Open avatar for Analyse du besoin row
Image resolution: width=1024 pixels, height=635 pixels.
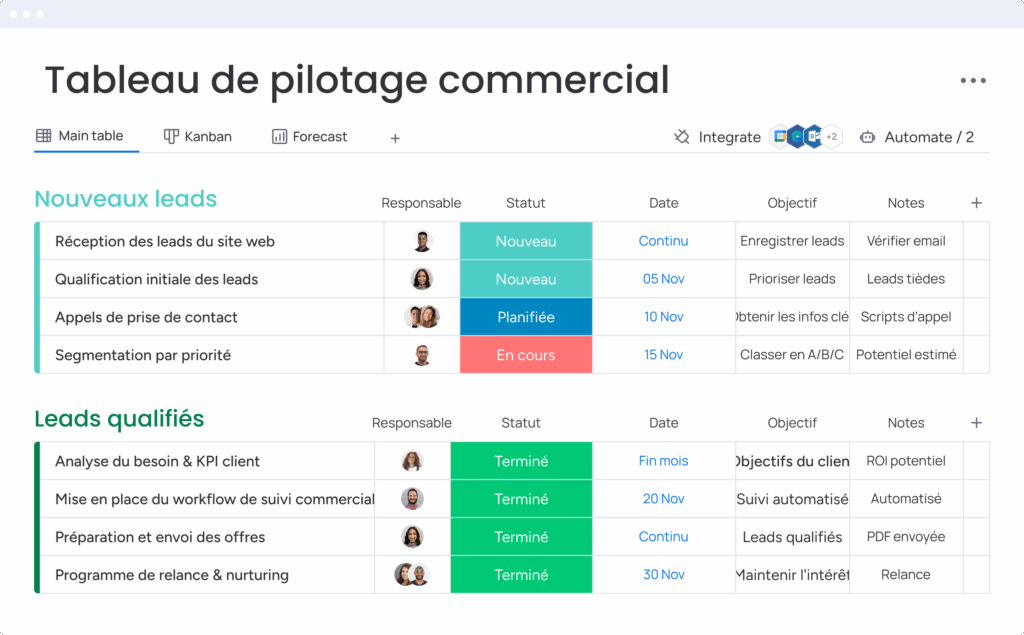(x=412, y=461)
